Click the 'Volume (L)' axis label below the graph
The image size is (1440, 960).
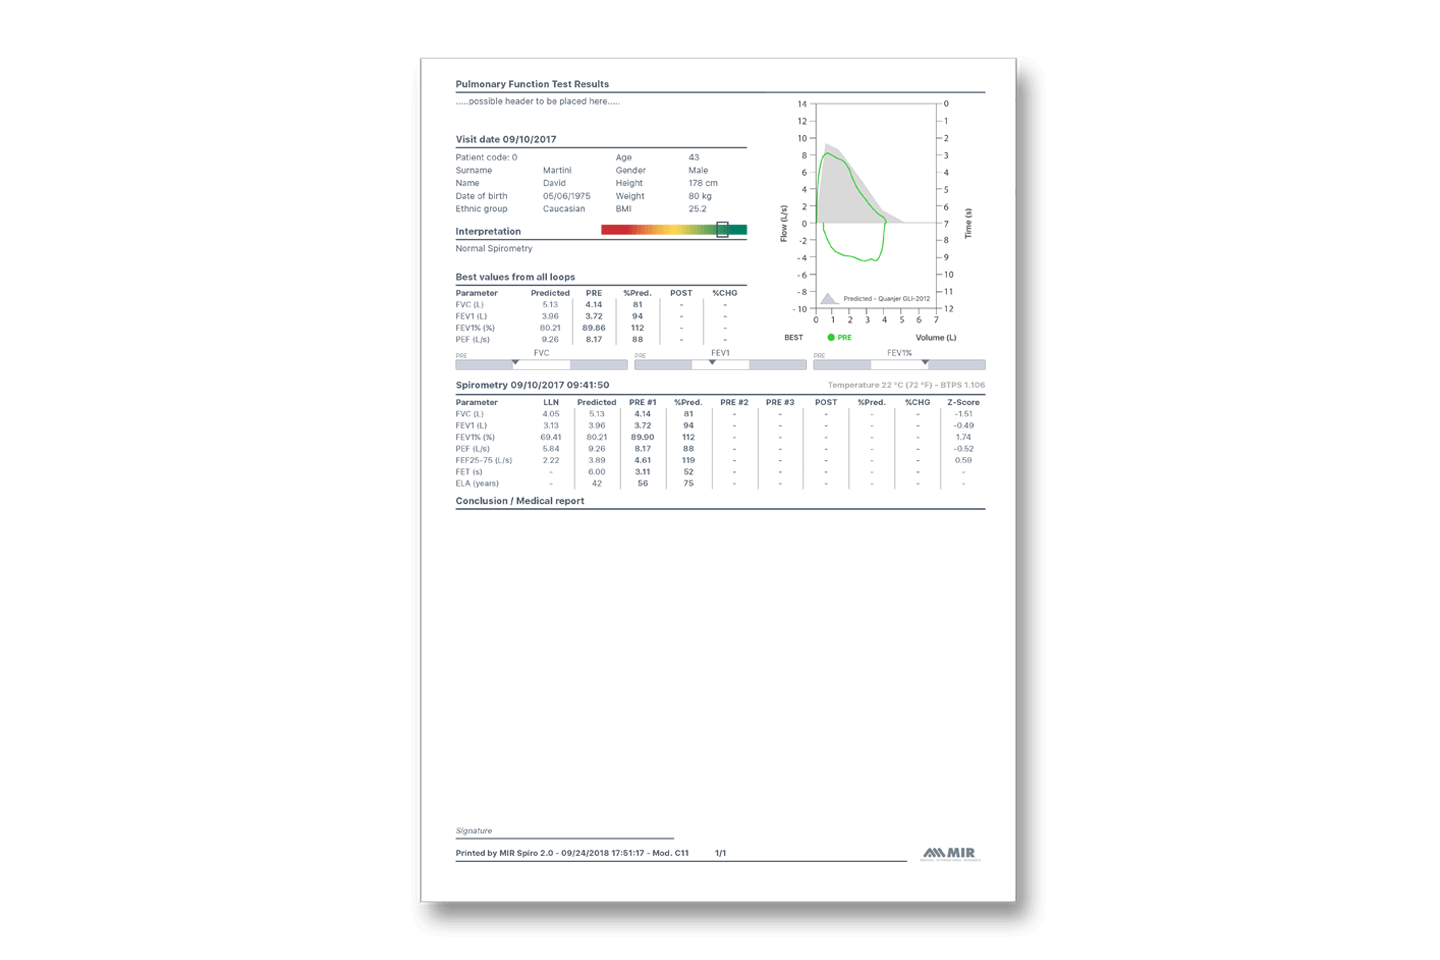tap(936, 338)
